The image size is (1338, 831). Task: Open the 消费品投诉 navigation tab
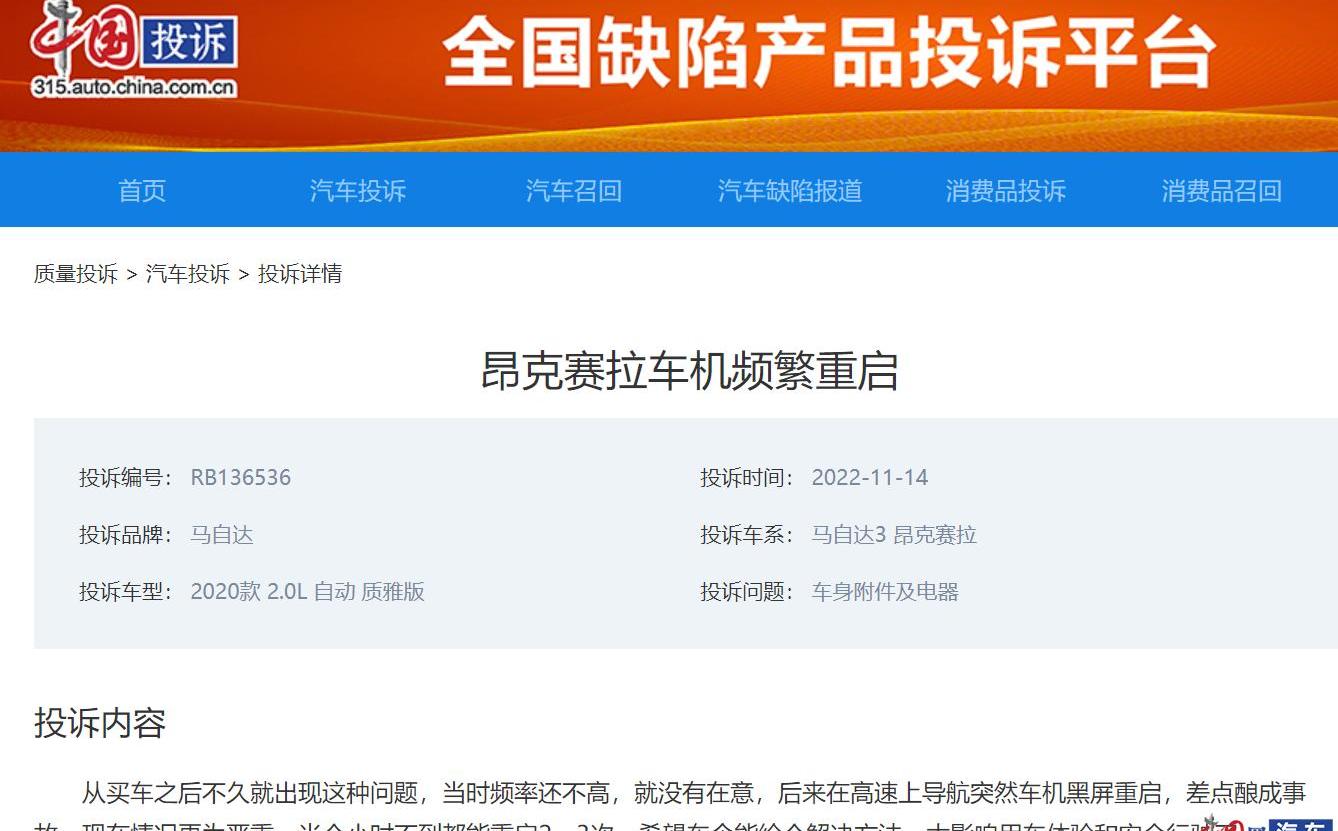tap(1006, 191)
